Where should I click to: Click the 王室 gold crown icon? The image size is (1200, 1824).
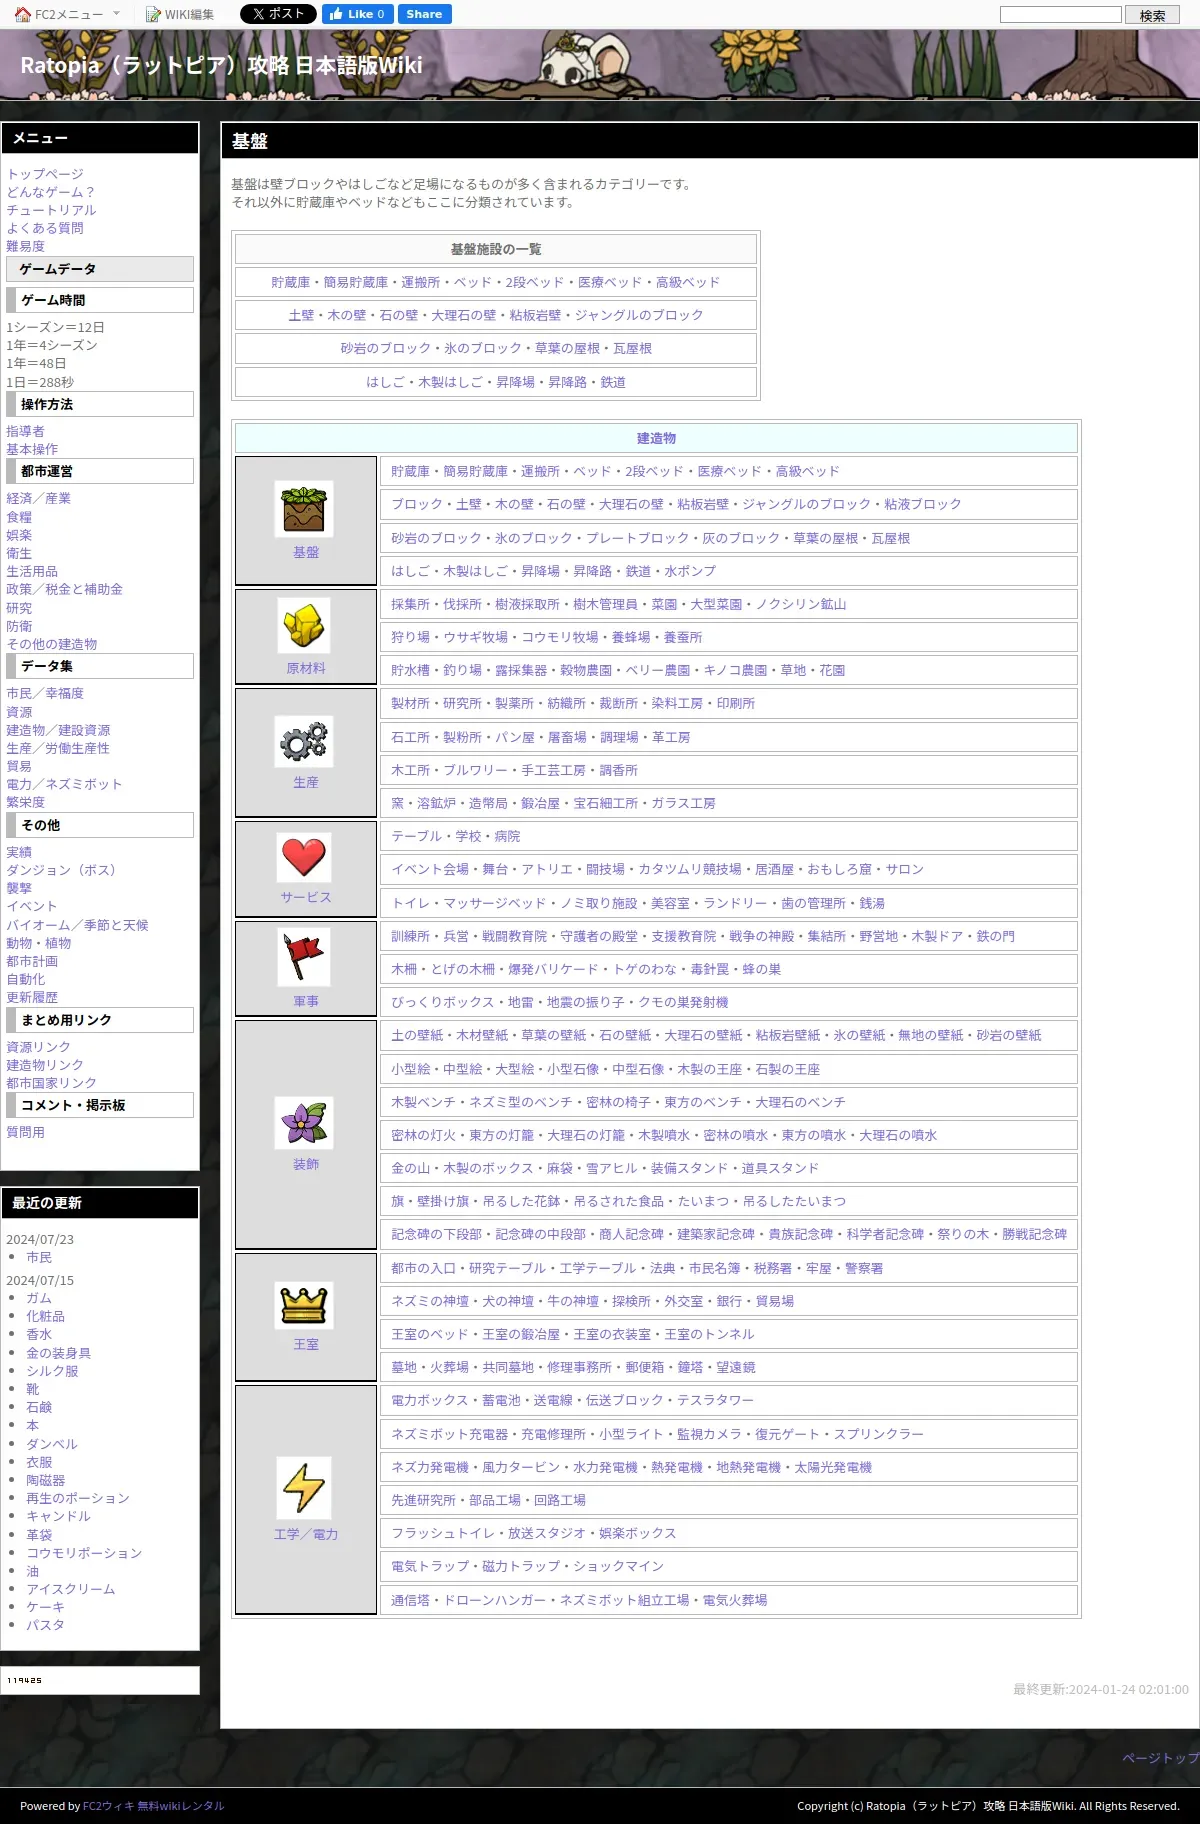tap(304, 1304)
